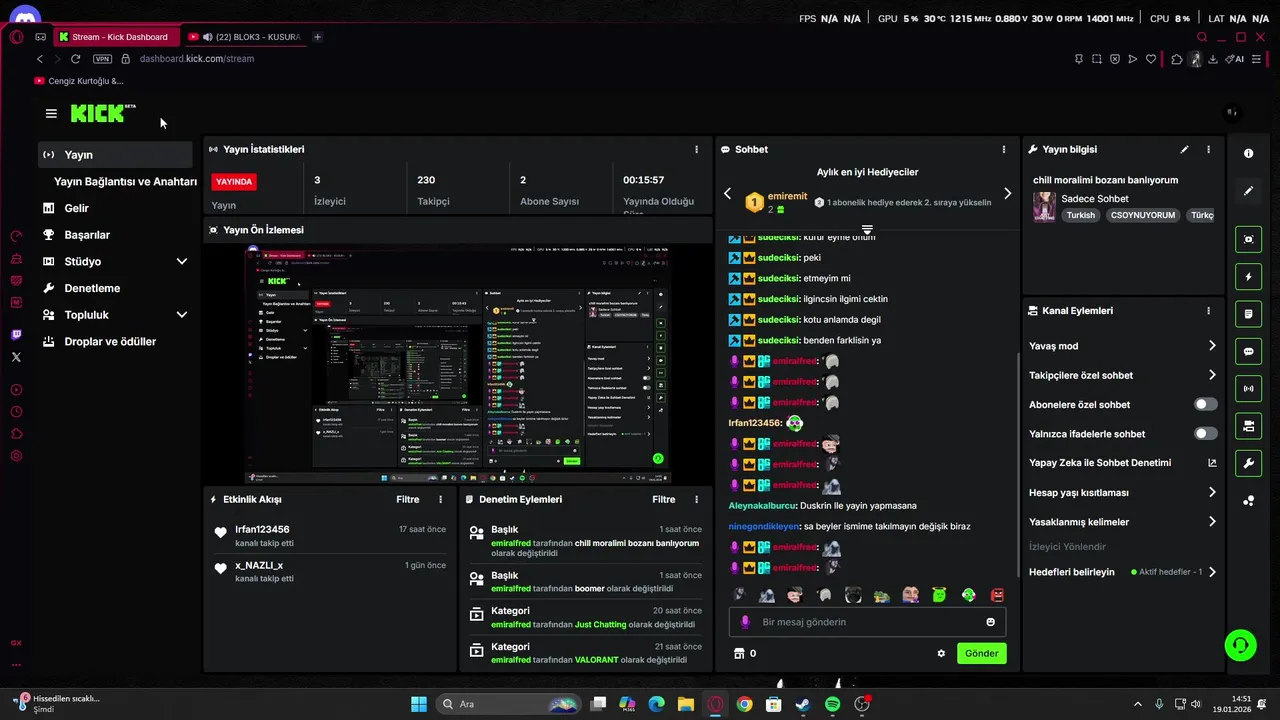Viewport: 1280px width, 720px height.
Task: Click the green emote in quick emote row
Action: click(939, 595)
